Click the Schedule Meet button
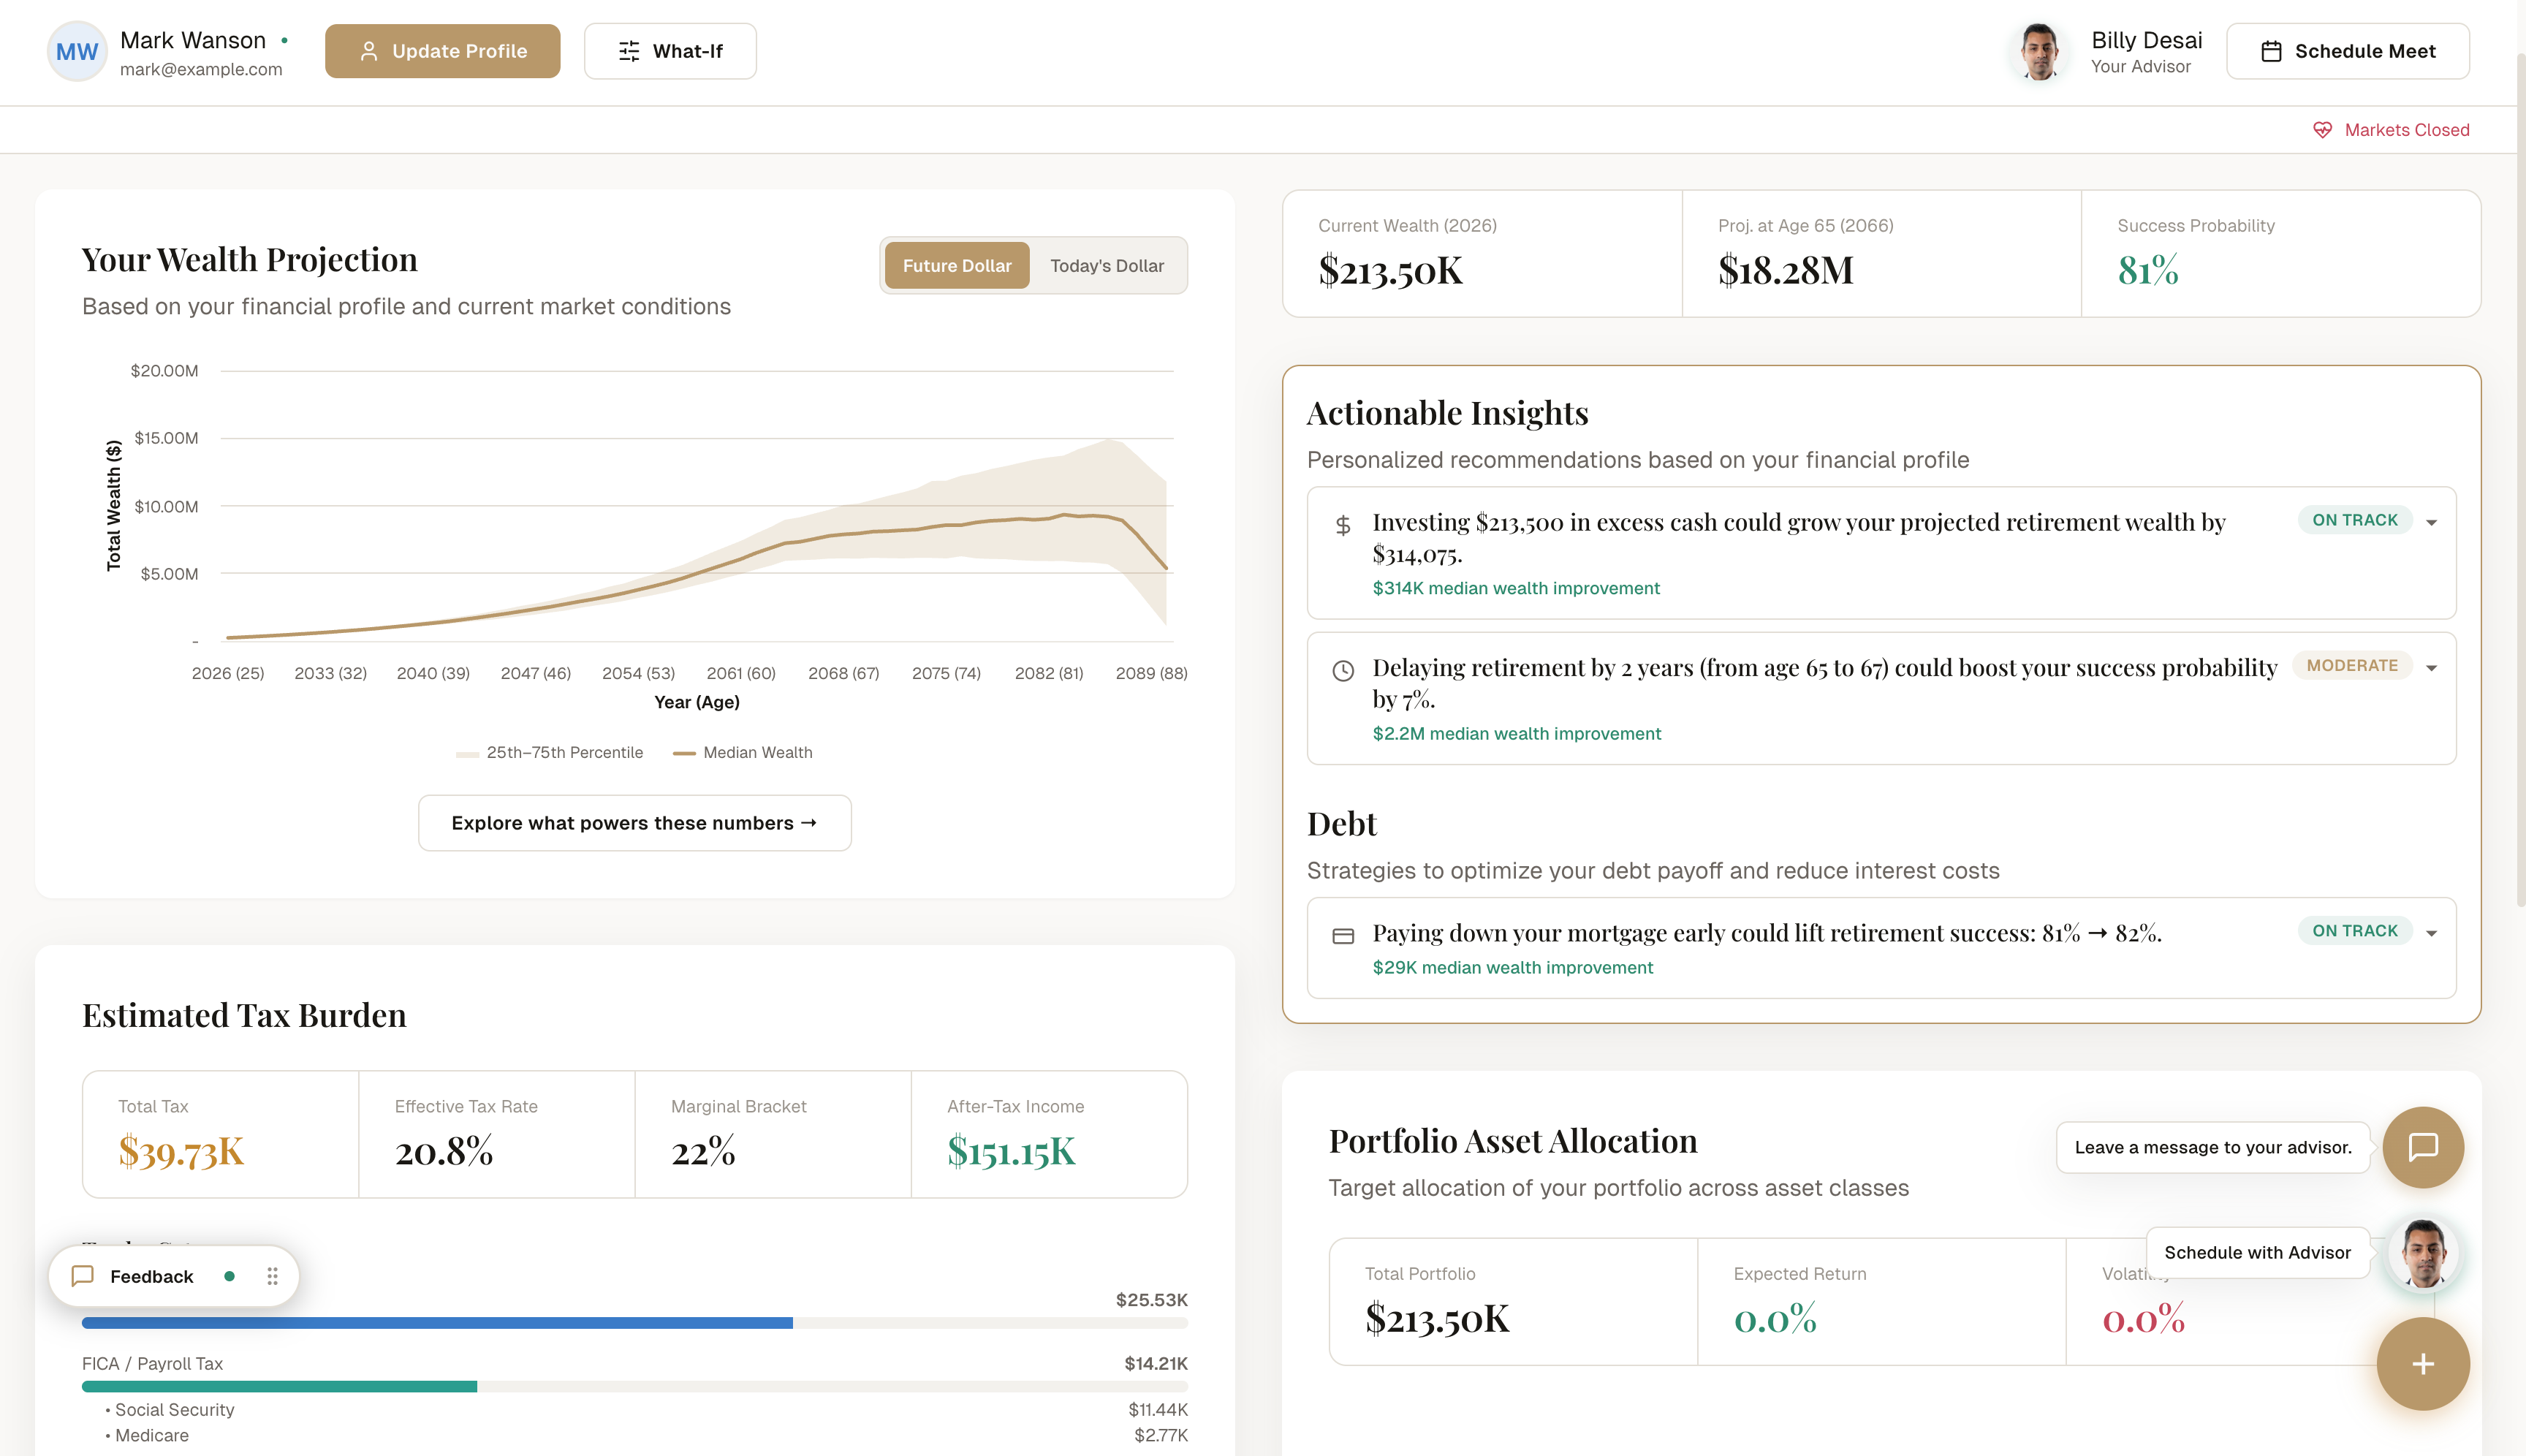 (2347, 51)
